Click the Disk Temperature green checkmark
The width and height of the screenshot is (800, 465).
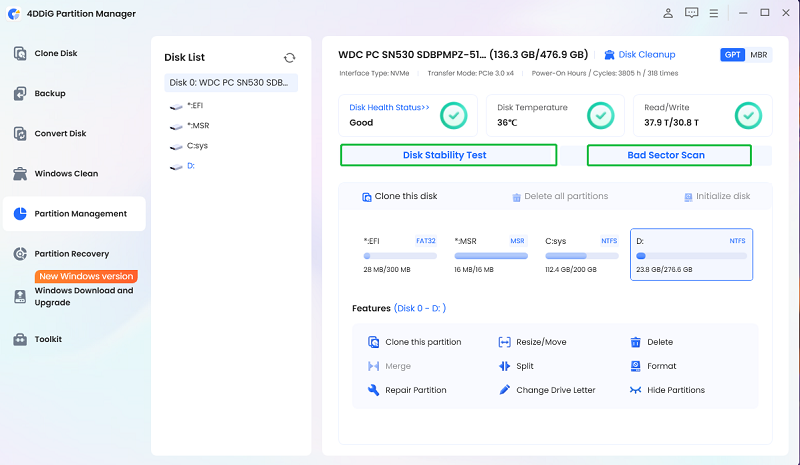pos(601,115)
